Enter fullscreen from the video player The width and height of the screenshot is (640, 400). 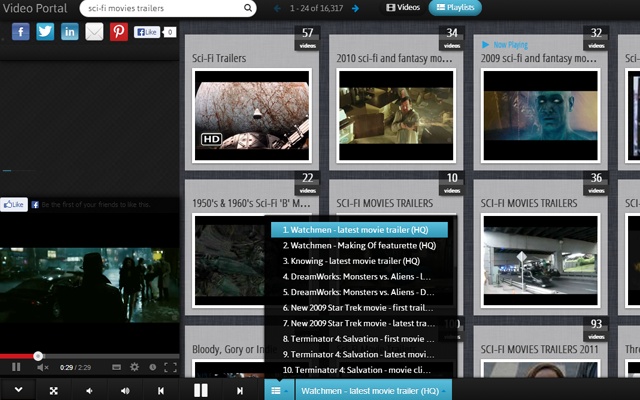170,367
